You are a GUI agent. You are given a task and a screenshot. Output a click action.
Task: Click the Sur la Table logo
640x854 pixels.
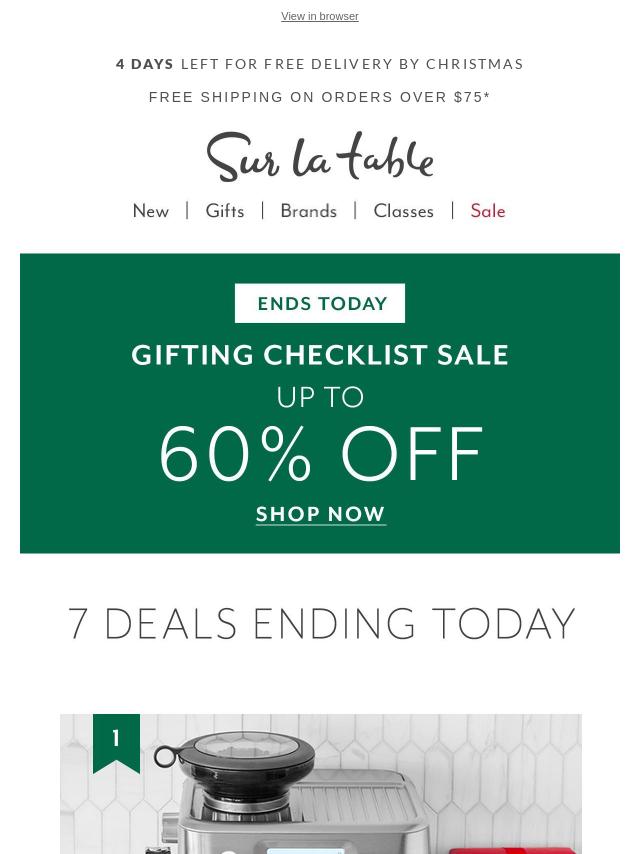(x=320, y=157)
